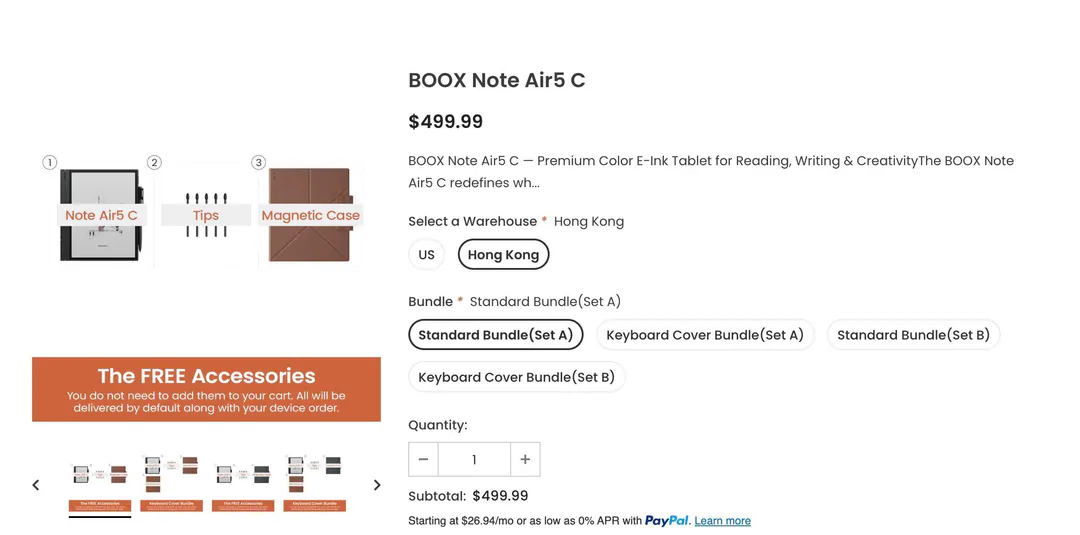1080x535 pixels.
Task: Select the Hong Kong warehouse option
Action: 503,255
